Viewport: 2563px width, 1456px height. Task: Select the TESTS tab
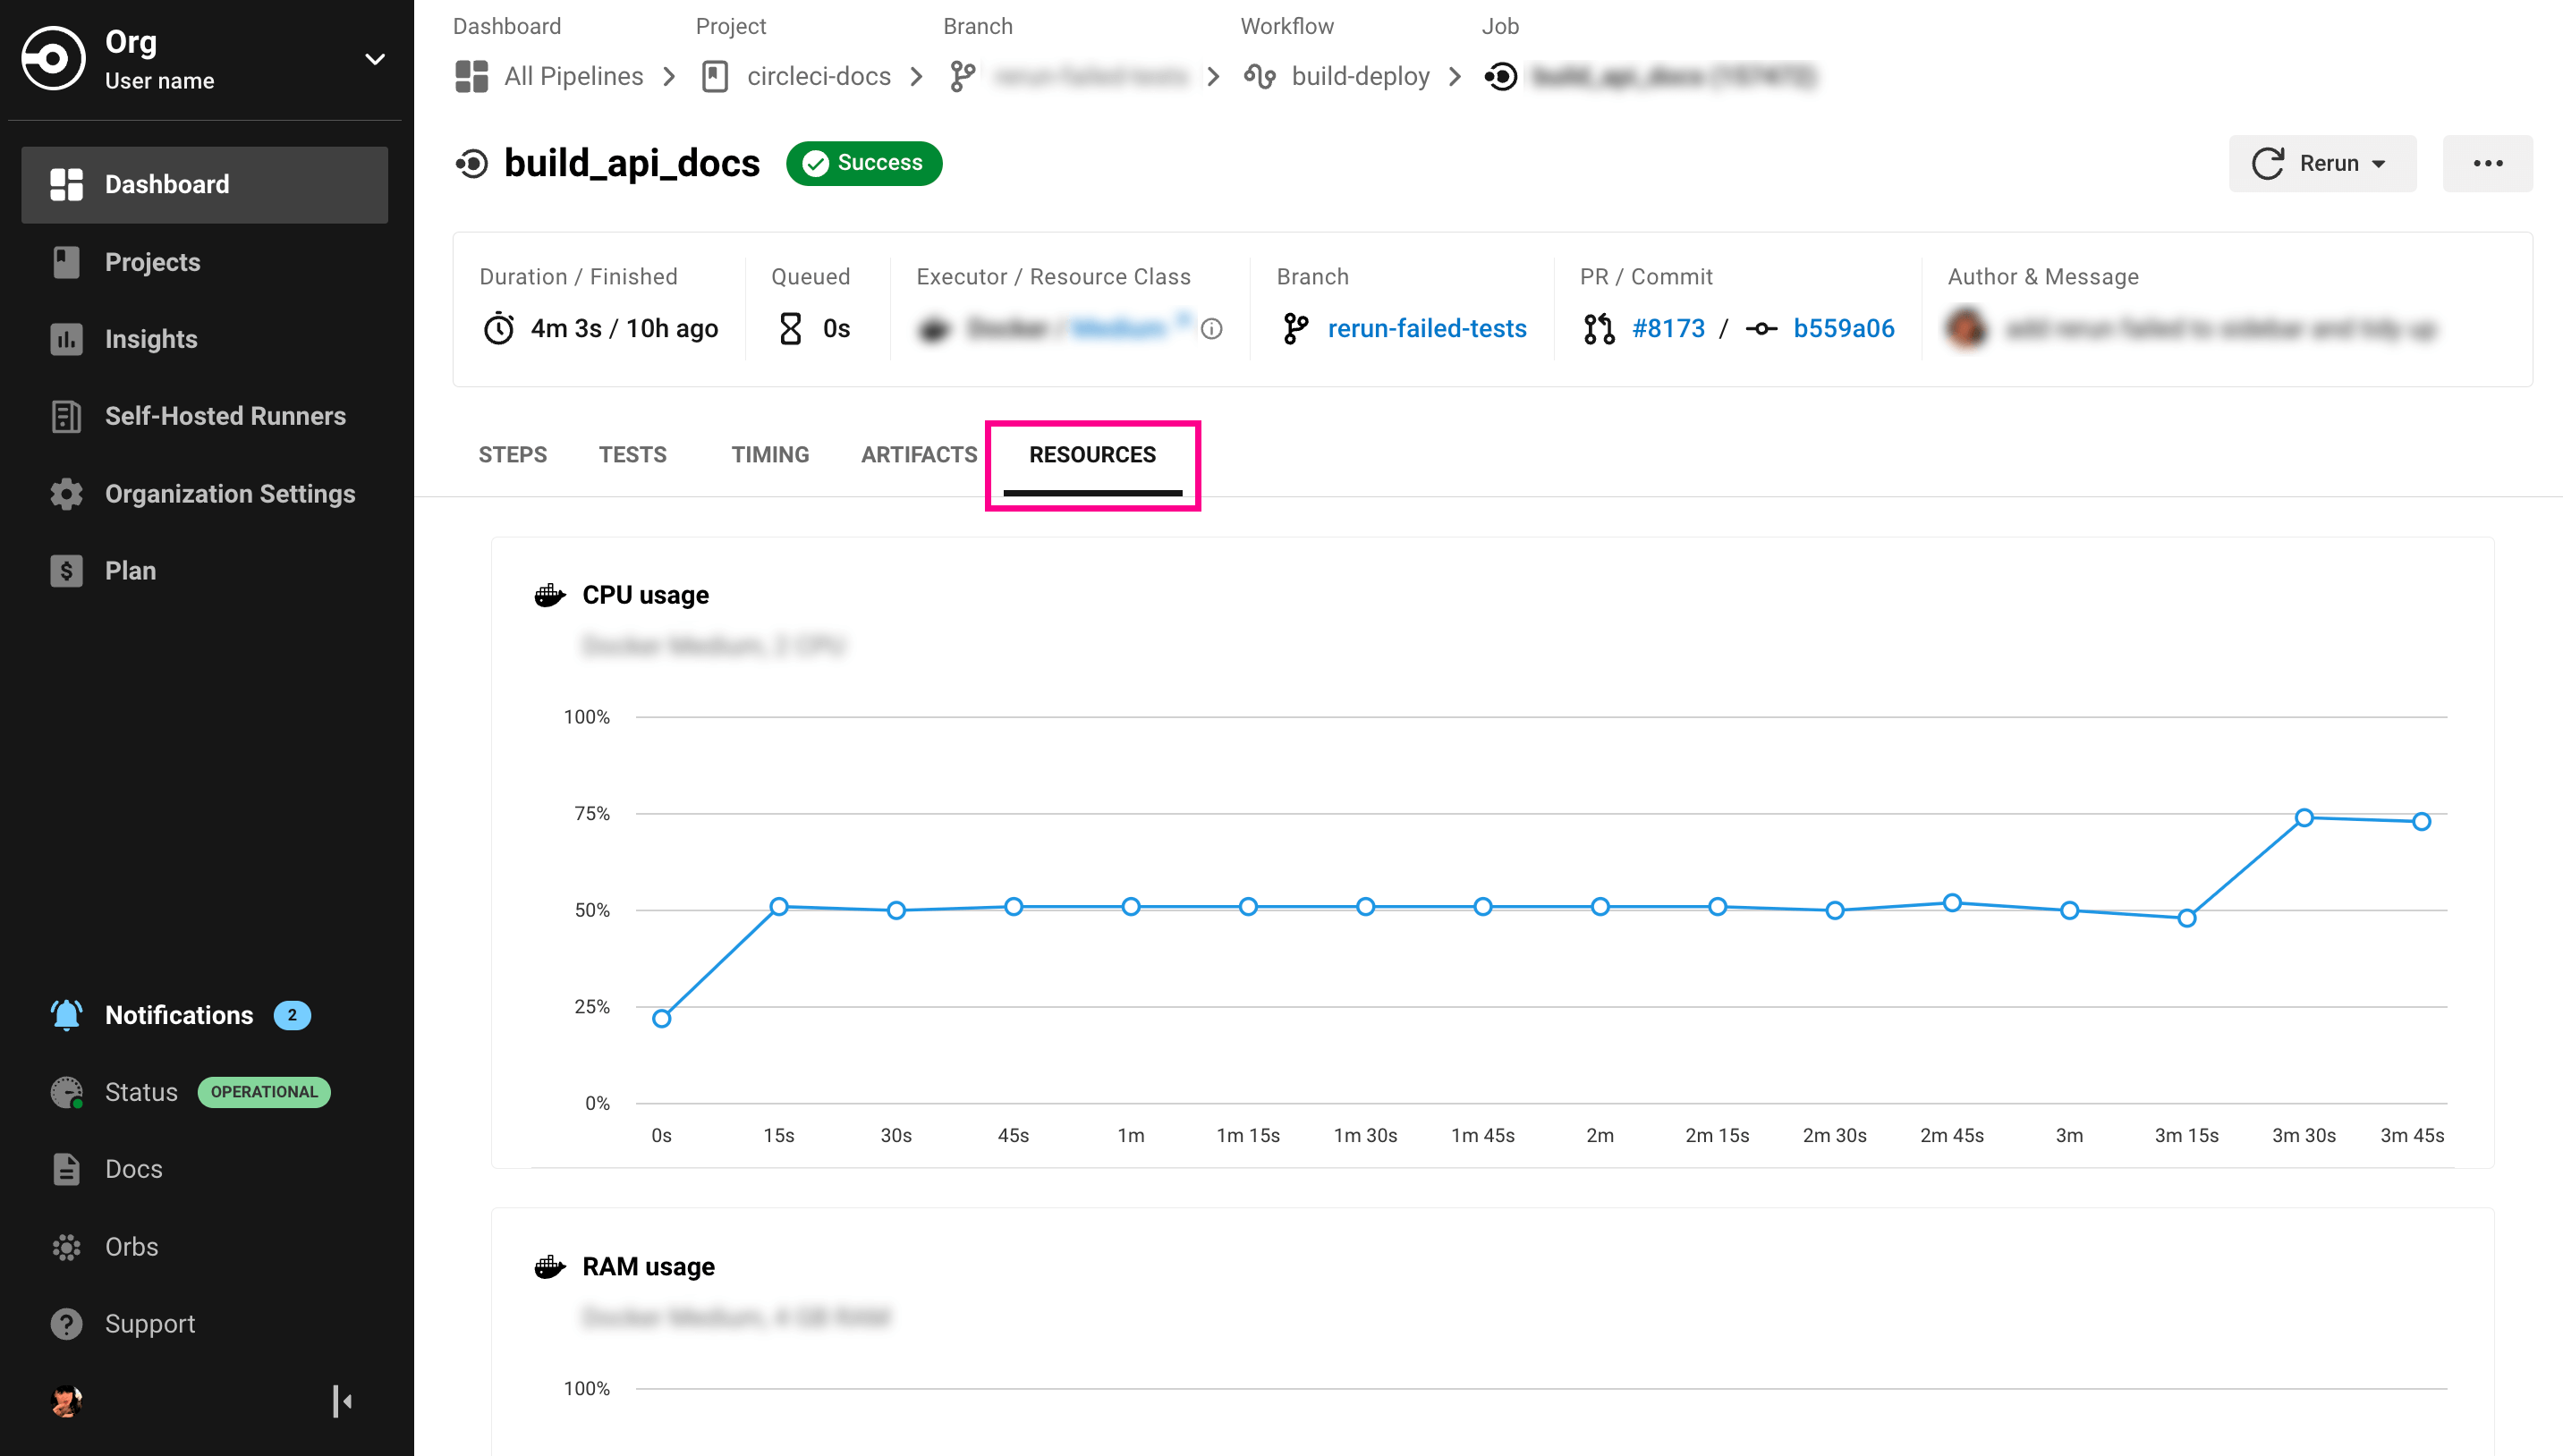(632, 454)
